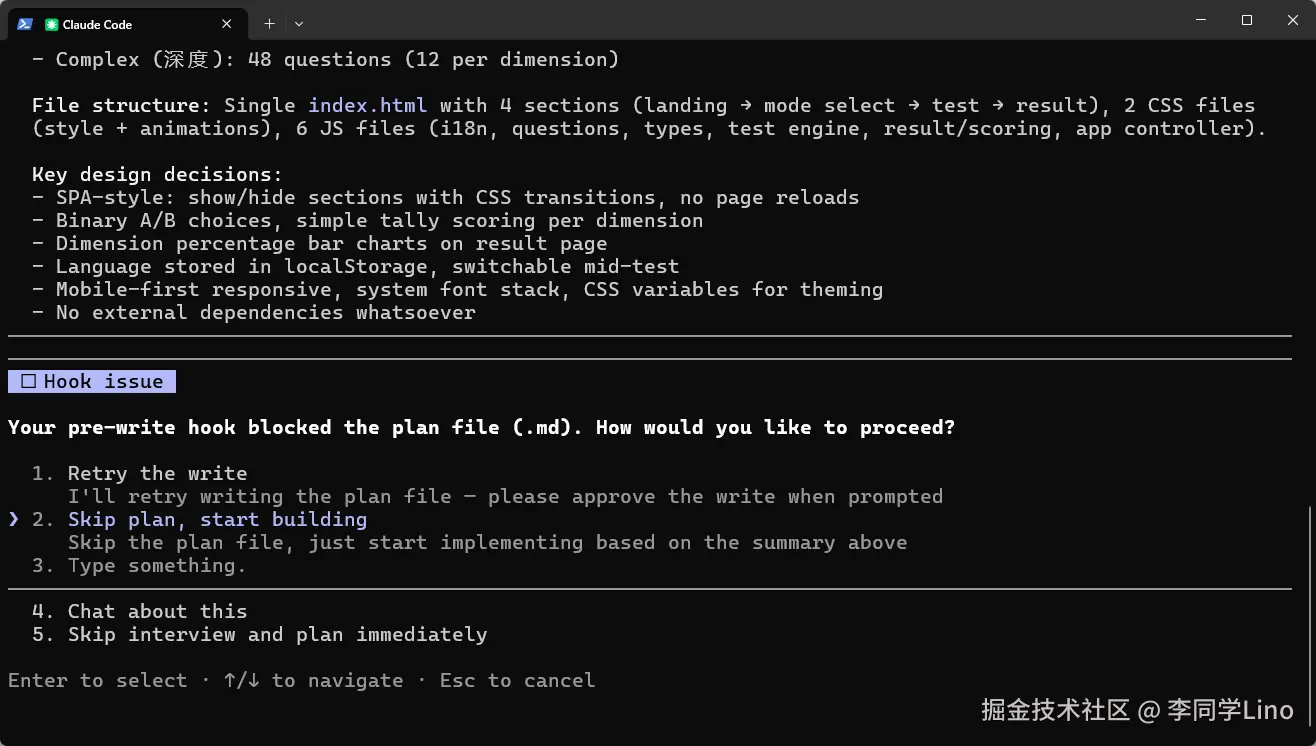Expand the new tab profile dropdown chevron
Image resolution: width=1316 pixels, height=746 pixels.
299,24
